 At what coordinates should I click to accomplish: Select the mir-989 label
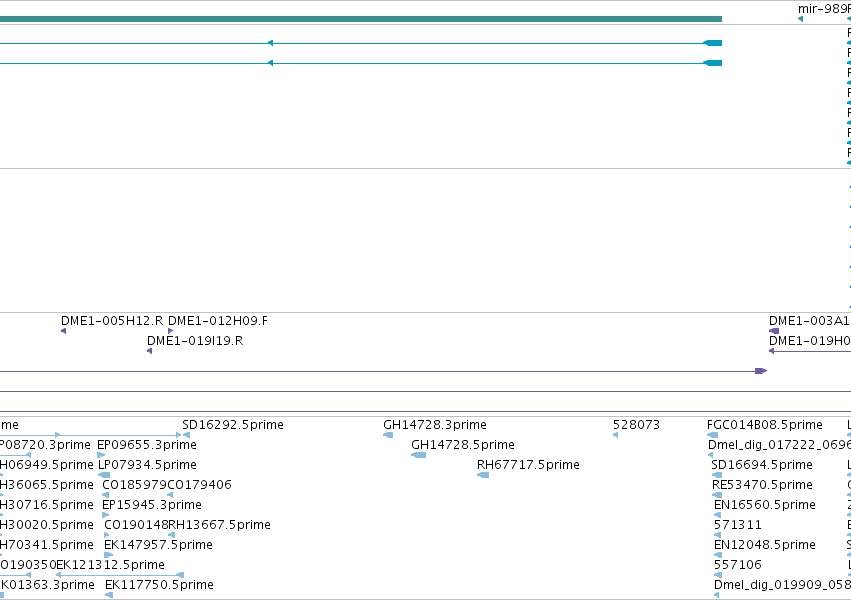click(x=822, y=9)
